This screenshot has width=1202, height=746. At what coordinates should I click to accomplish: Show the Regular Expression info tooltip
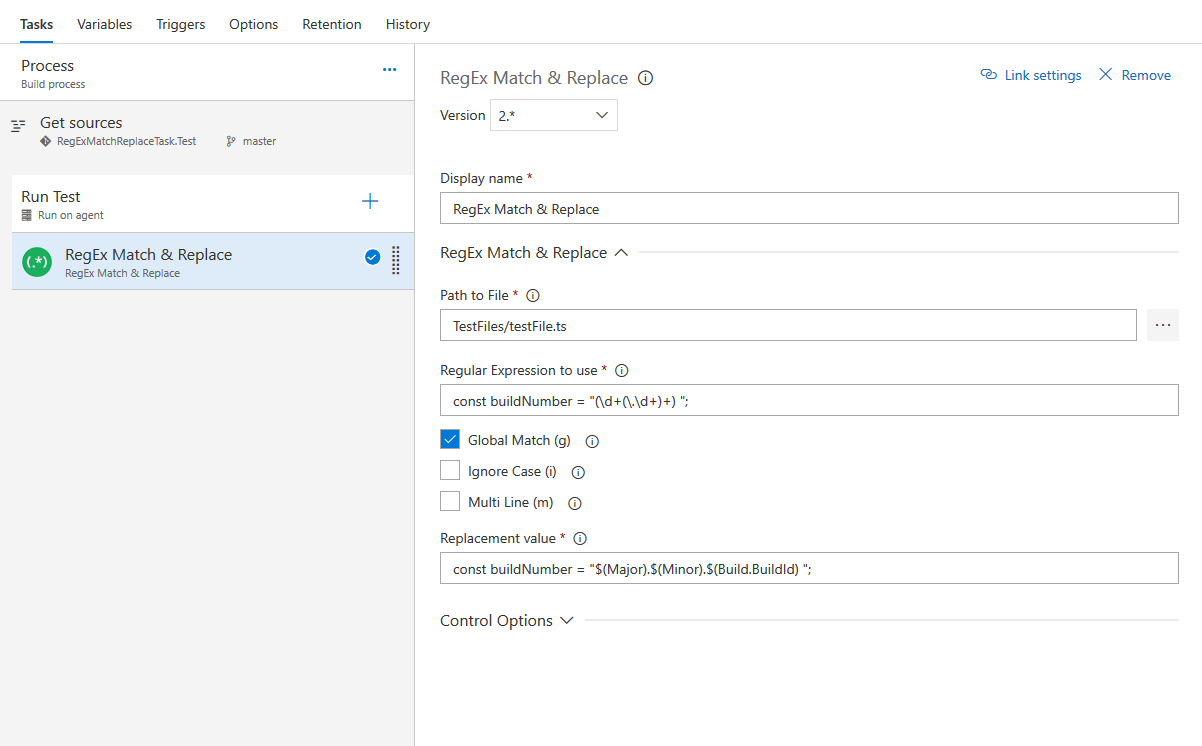click(622, 371)
